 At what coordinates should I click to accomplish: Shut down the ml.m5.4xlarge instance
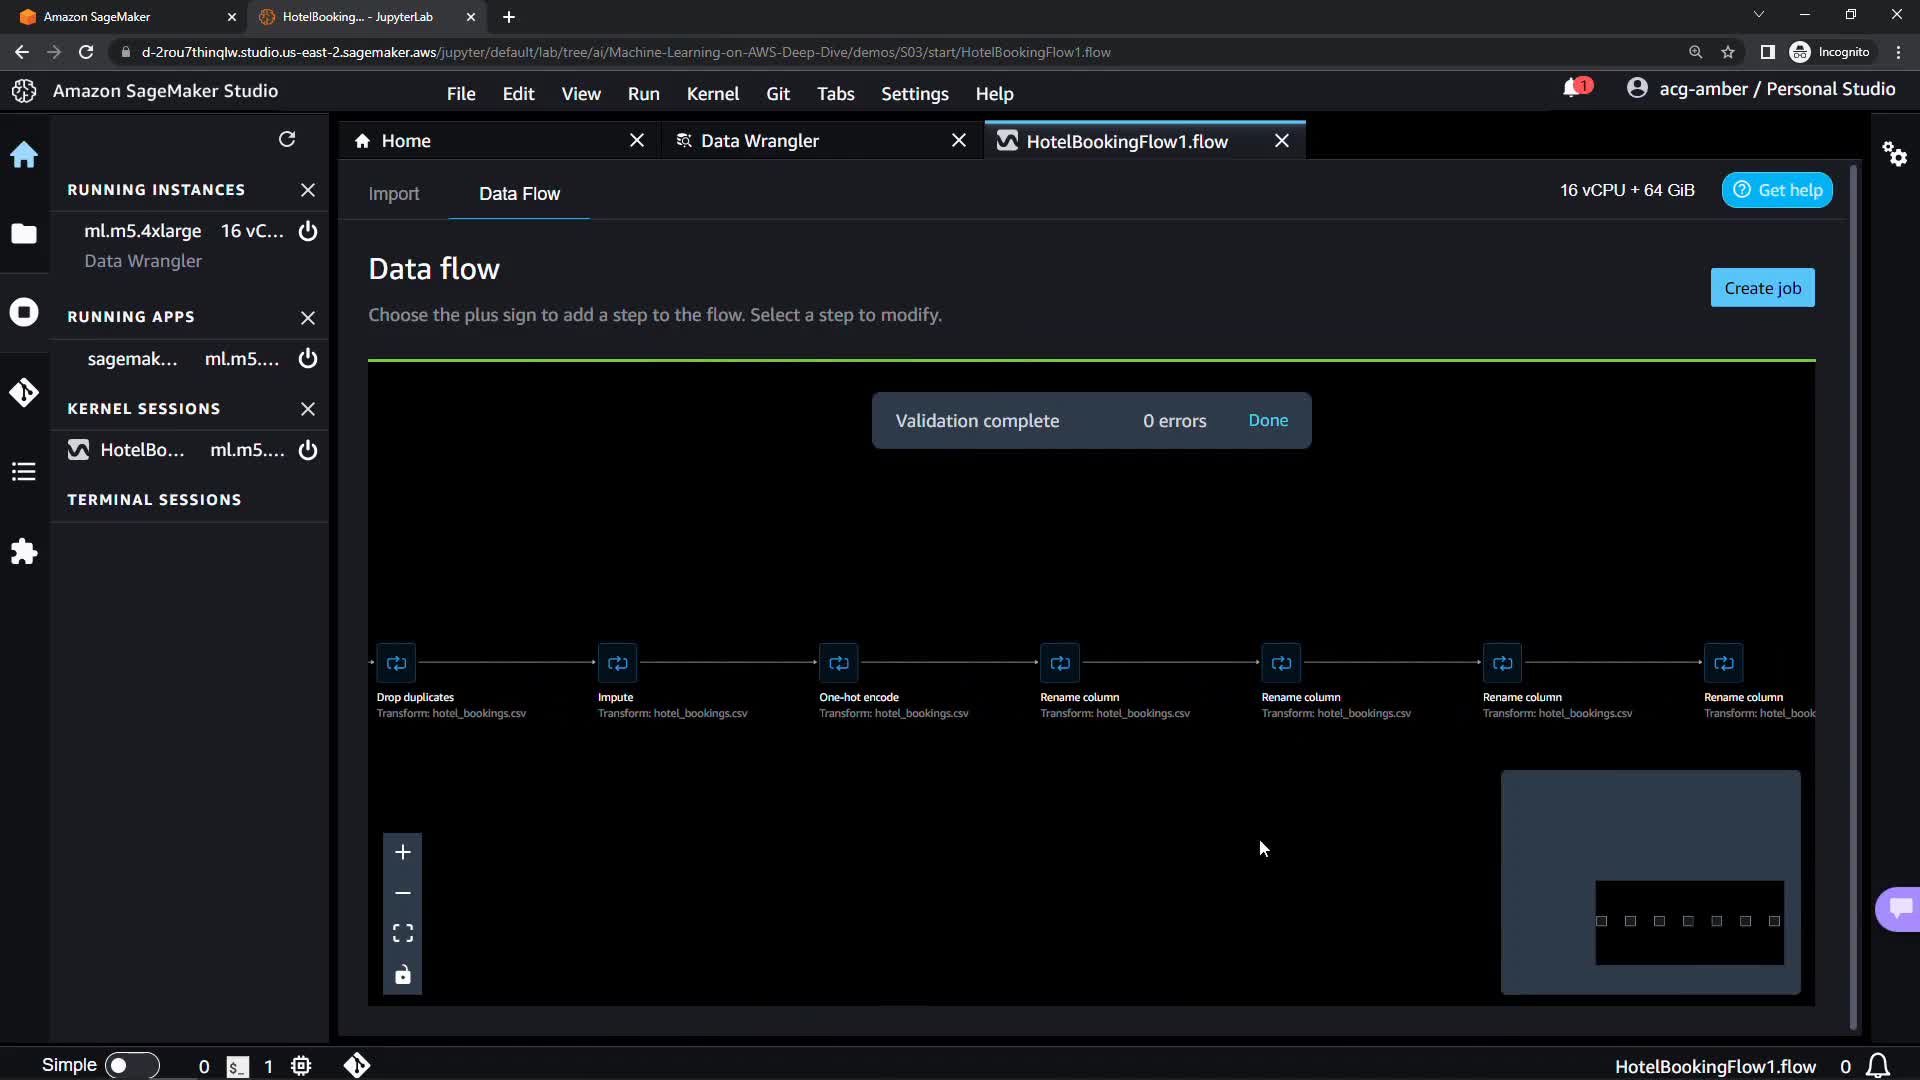[x=308, y=231]
